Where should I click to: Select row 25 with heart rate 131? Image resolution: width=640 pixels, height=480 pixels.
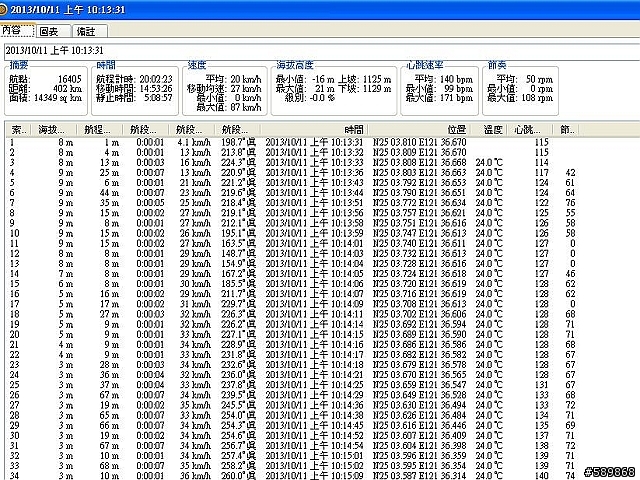coord(293,385)
